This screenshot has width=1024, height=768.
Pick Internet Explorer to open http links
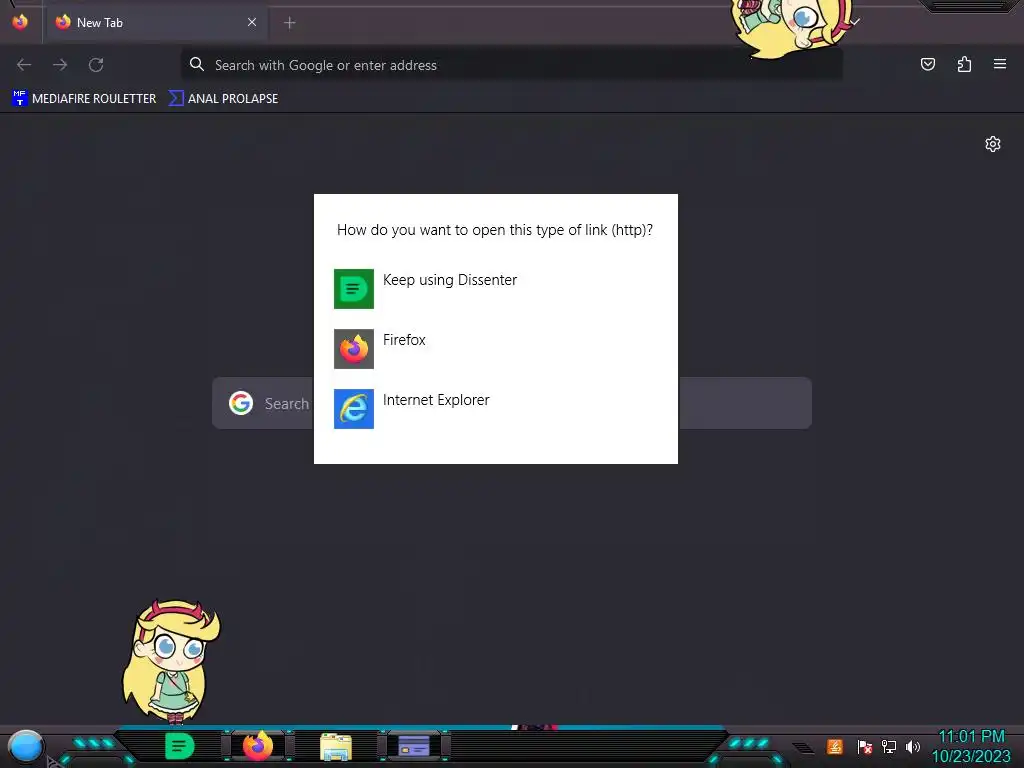coord(496,409)
